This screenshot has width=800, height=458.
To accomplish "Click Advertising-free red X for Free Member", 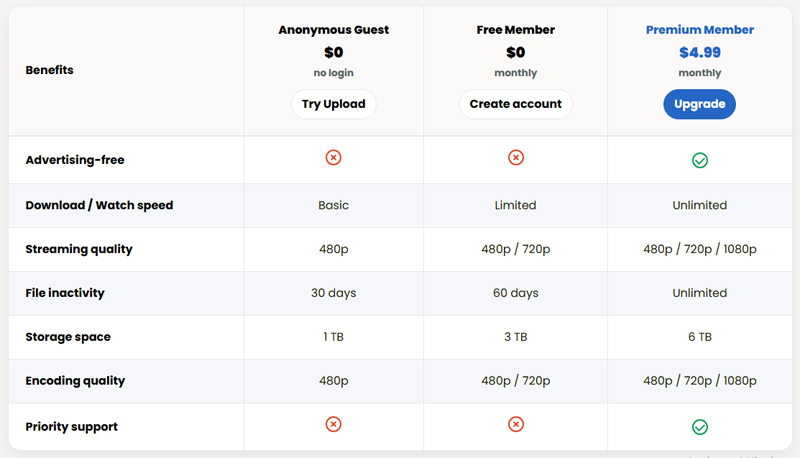I will [x=515, y=158].
